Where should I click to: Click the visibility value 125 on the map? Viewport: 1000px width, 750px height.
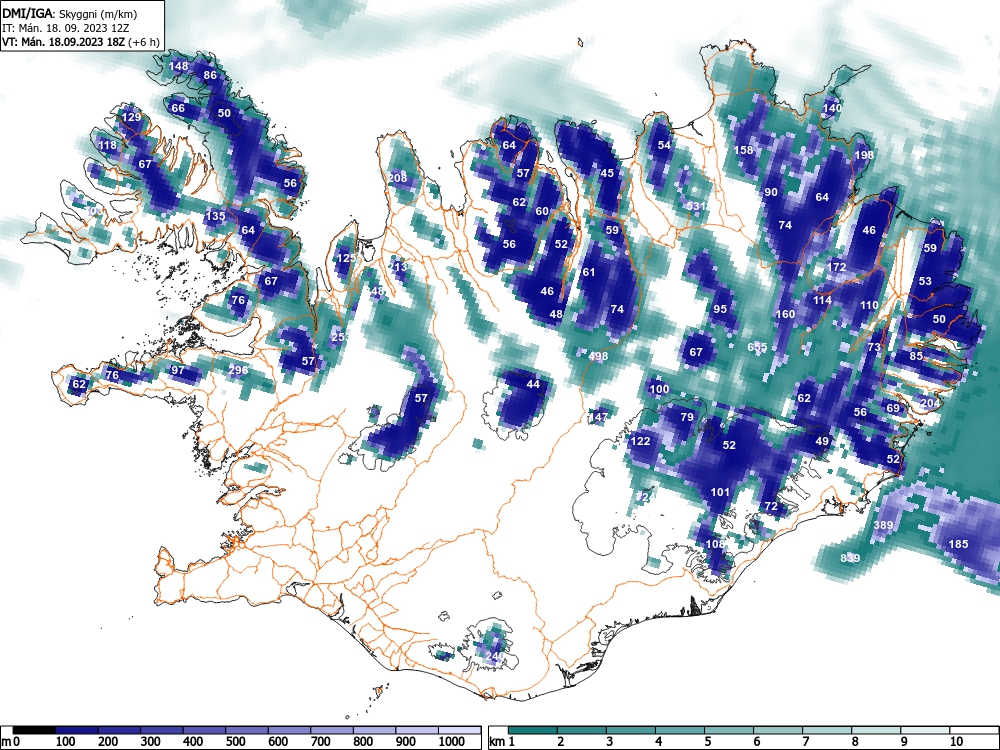(346, 258)
